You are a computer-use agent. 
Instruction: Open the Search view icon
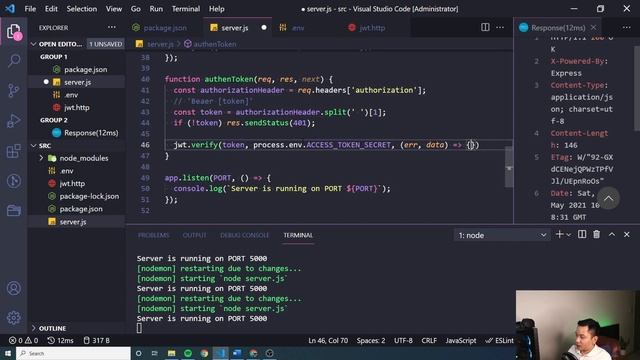pyautogui.click(x=14, y=61)
